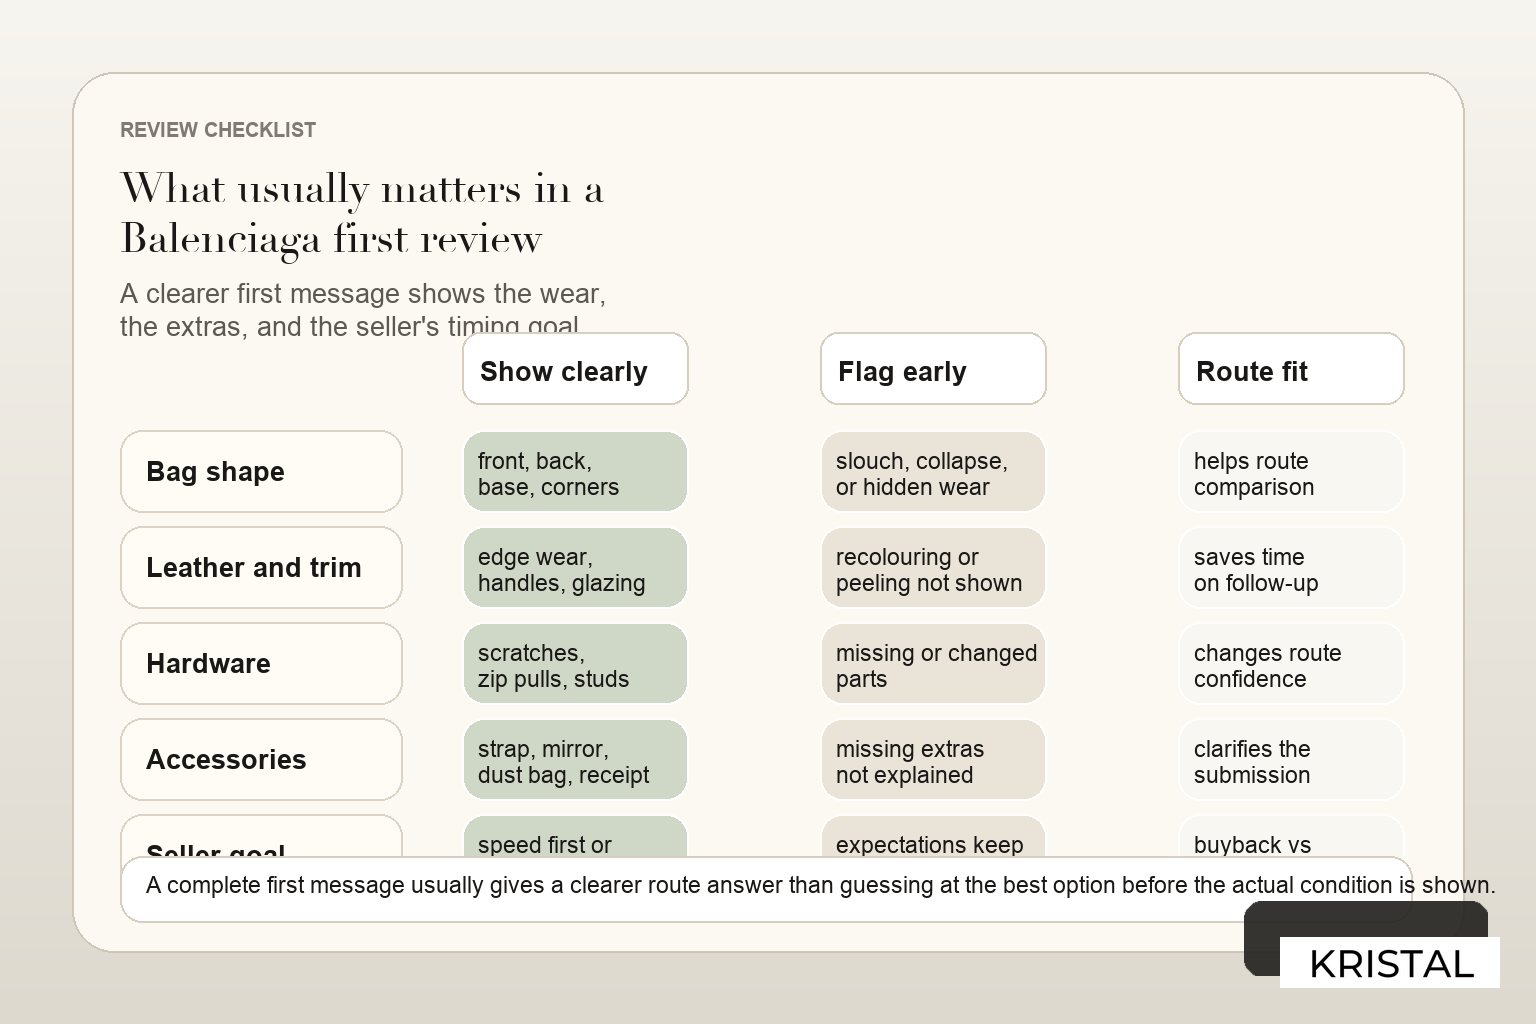Click the changes route confidence cell
Viewport: 1536px width, 1024px height.
click(x=1291, y=664)
